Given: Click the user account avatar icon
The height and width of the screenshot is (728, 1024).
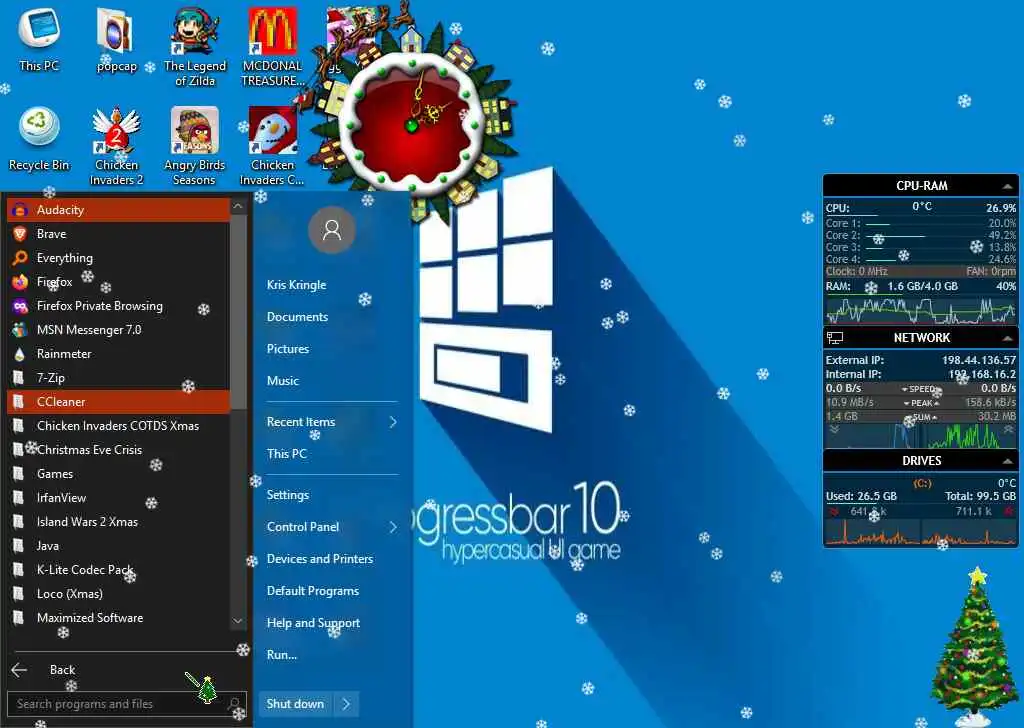Looking at the screenshot, I should (332, 230).
